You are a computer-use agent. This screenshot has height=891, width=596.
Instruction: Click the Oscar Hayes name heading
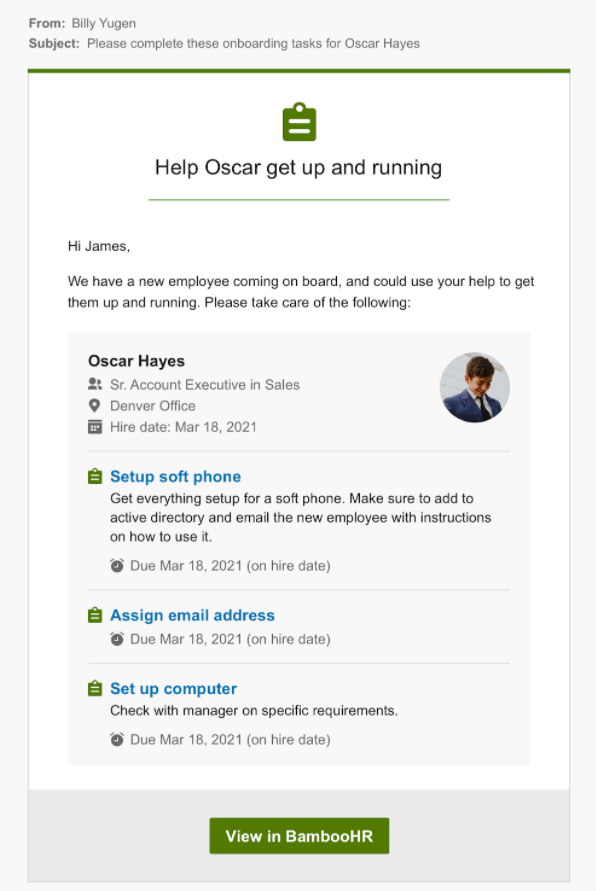point(136,361)
